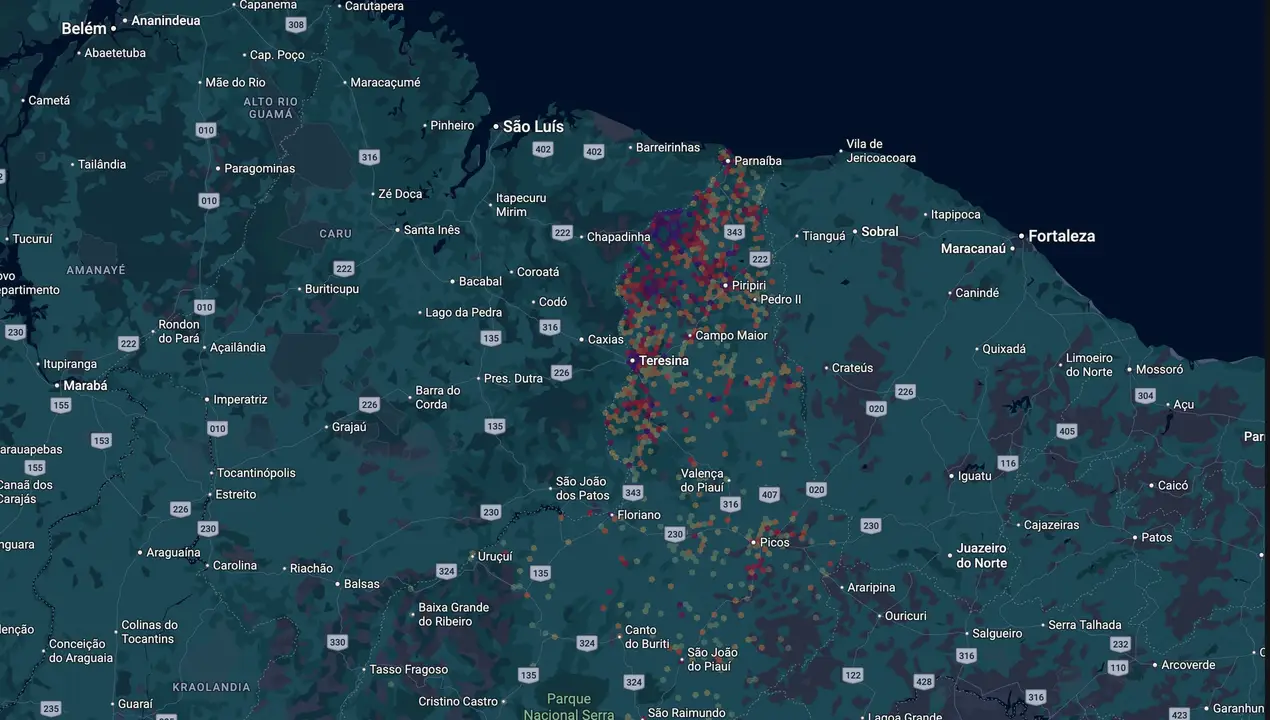The image size is (1270, 720).
Task: Click the Balsas label
Action: tap(361, 585)
